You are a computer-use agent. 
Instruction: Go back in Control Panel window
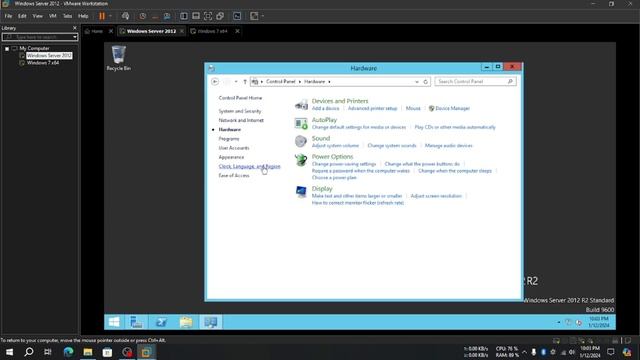pos(215,82)
